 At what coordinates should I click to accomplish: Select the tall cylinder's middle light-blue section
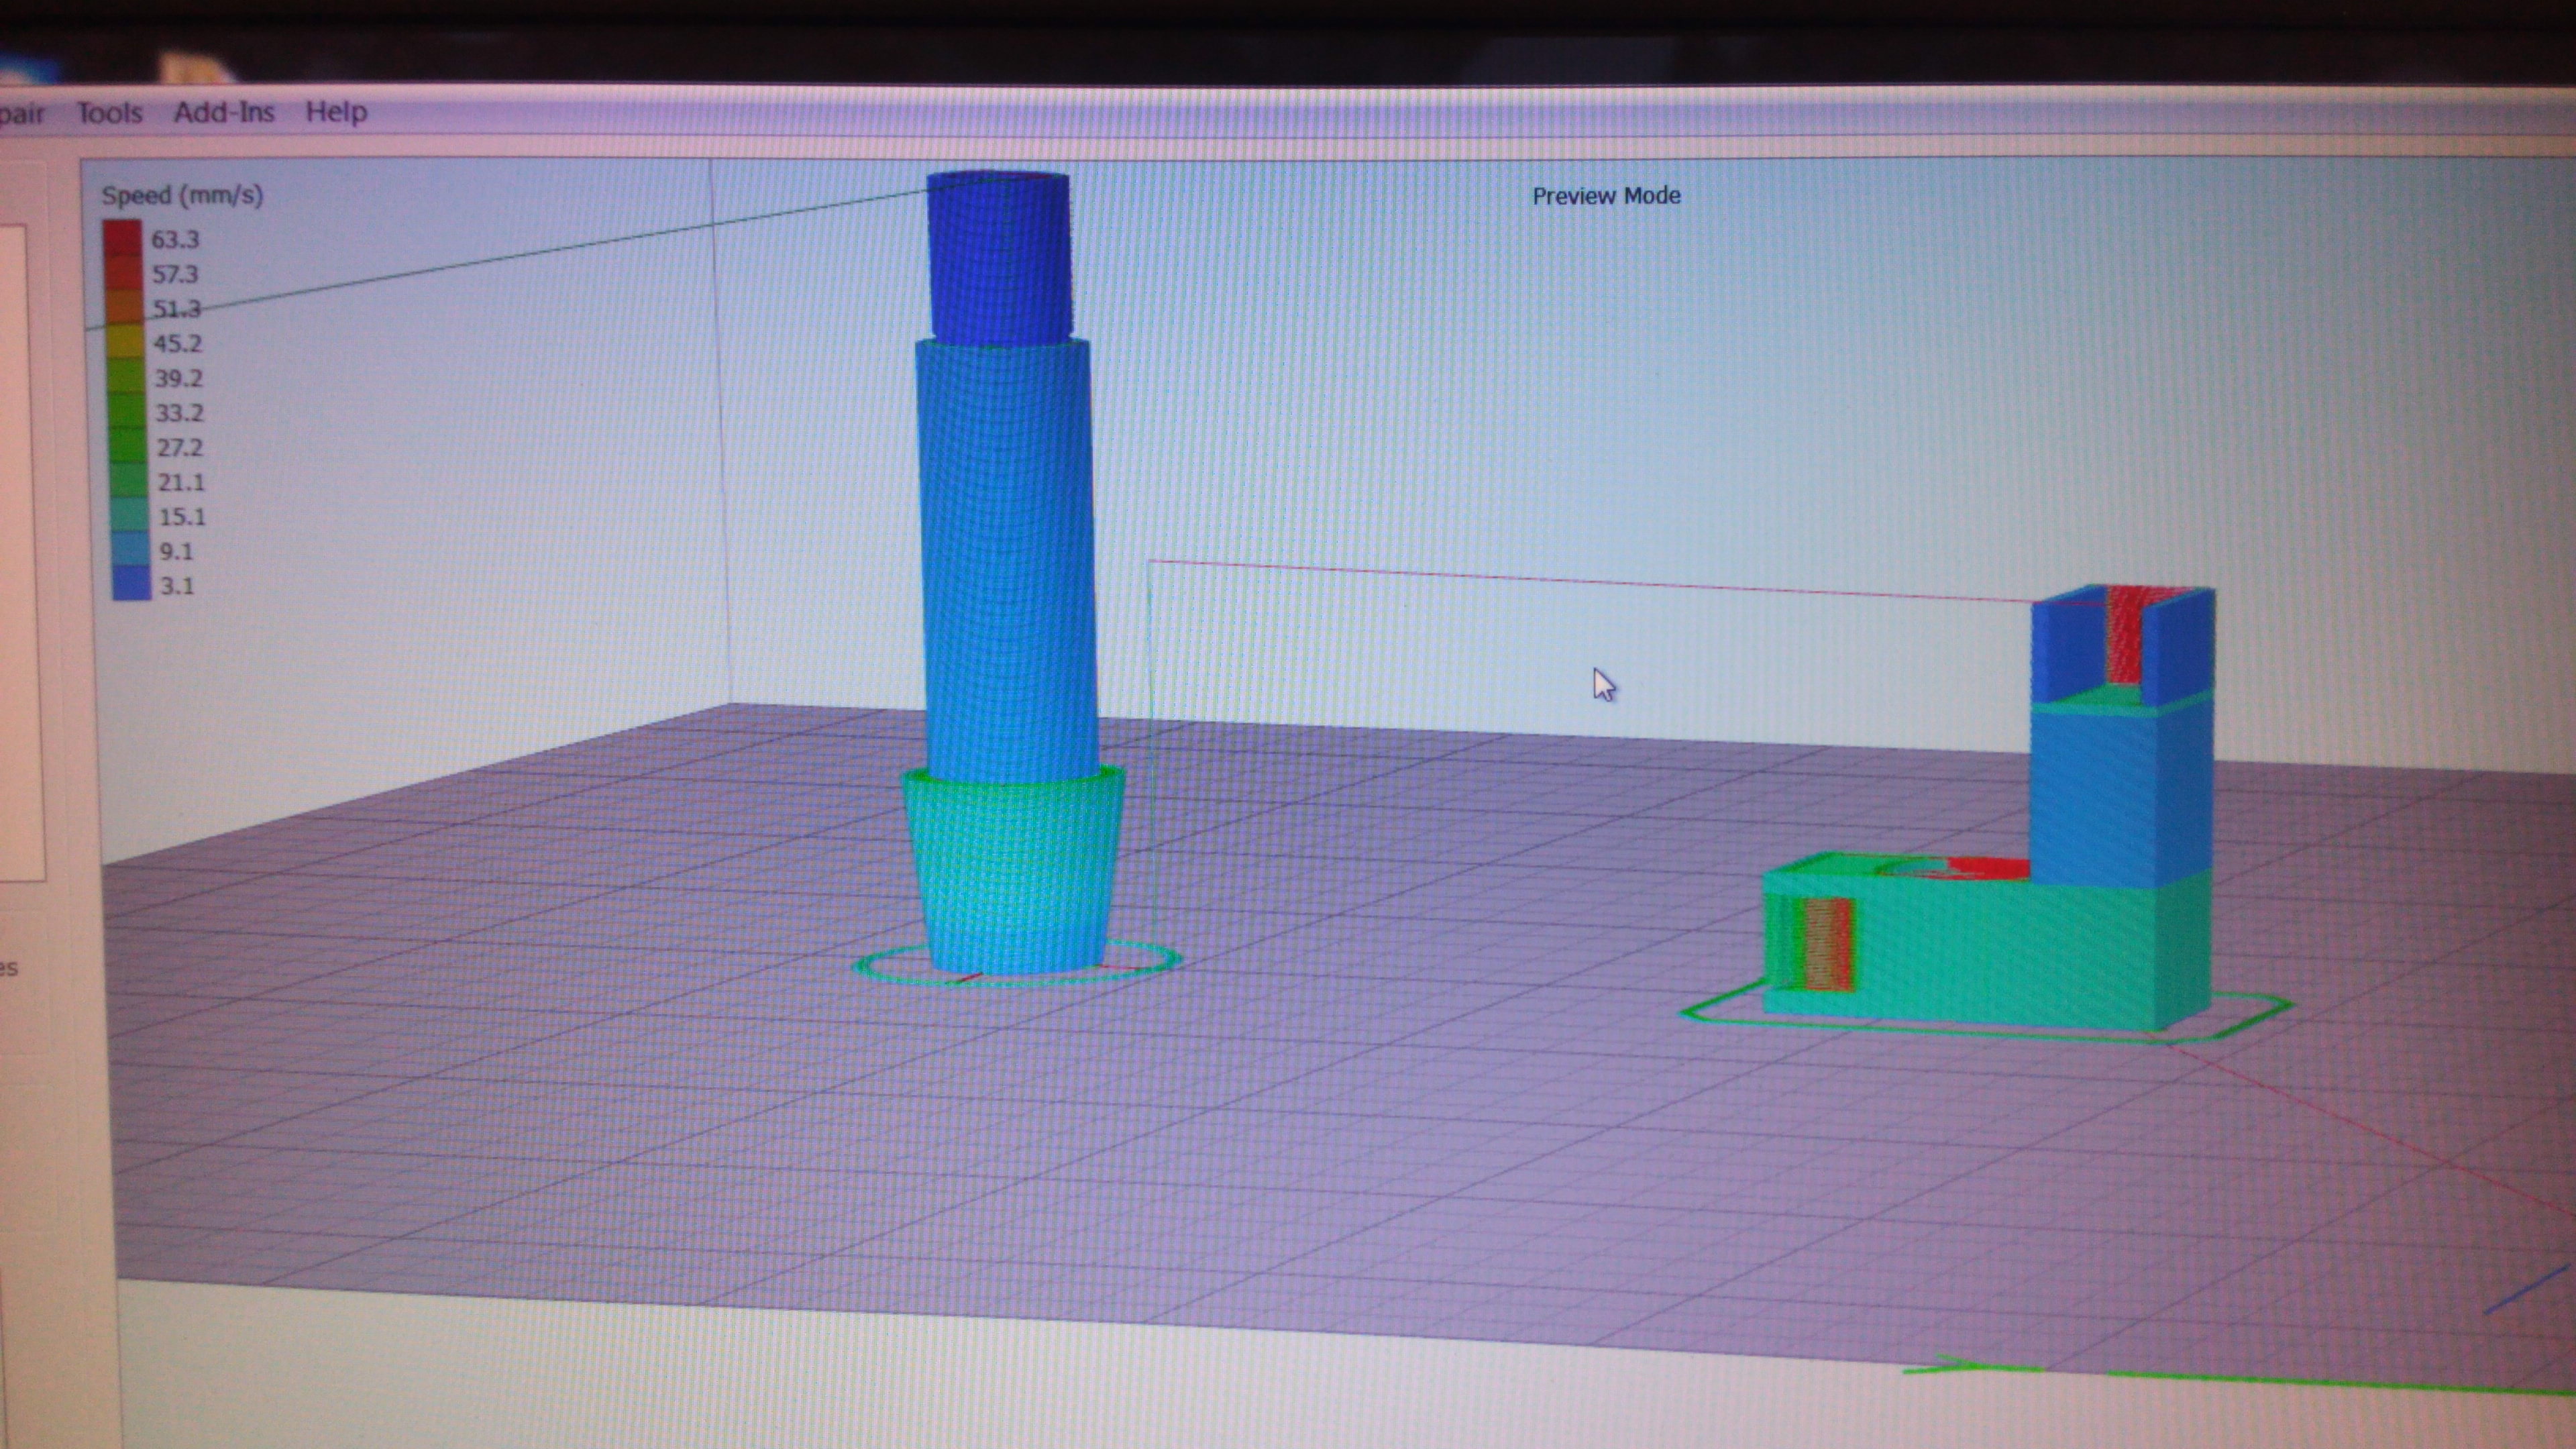point(1006,560)
